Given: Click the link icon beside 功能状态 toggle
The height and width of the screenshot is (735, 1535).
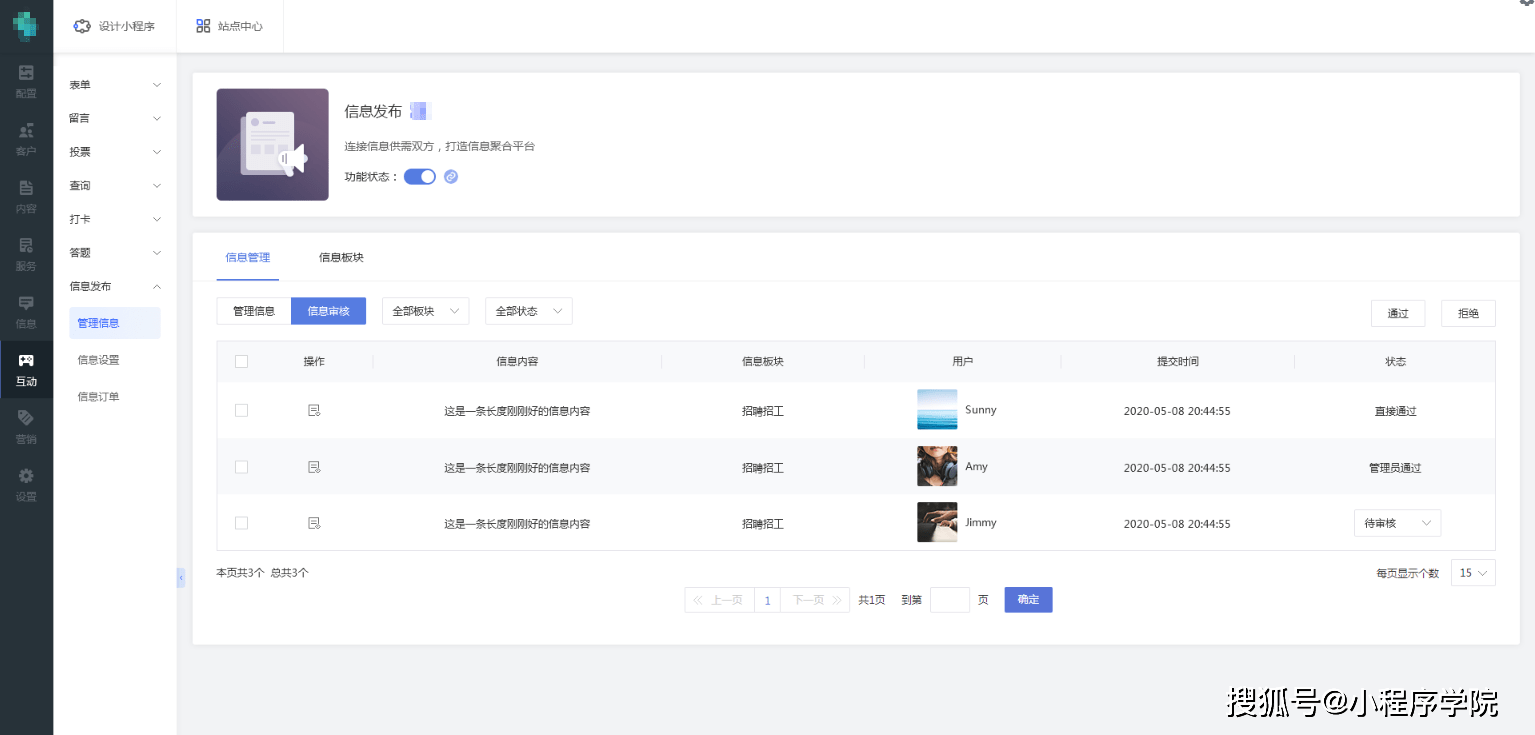Looking at the screenshot, I should coord(451,177).
